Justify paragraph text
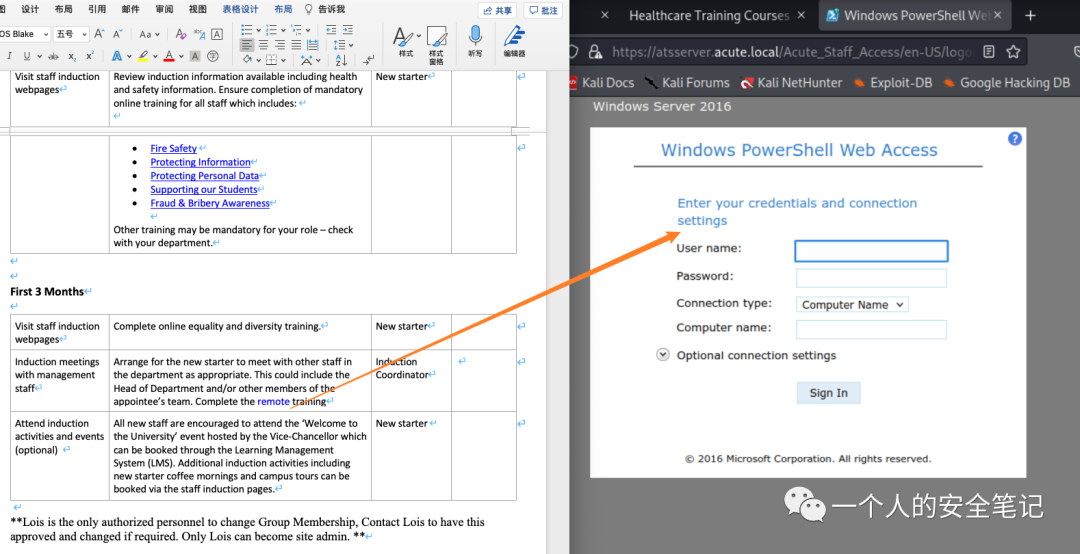1080x554 pixels. (x=296, y=45)
